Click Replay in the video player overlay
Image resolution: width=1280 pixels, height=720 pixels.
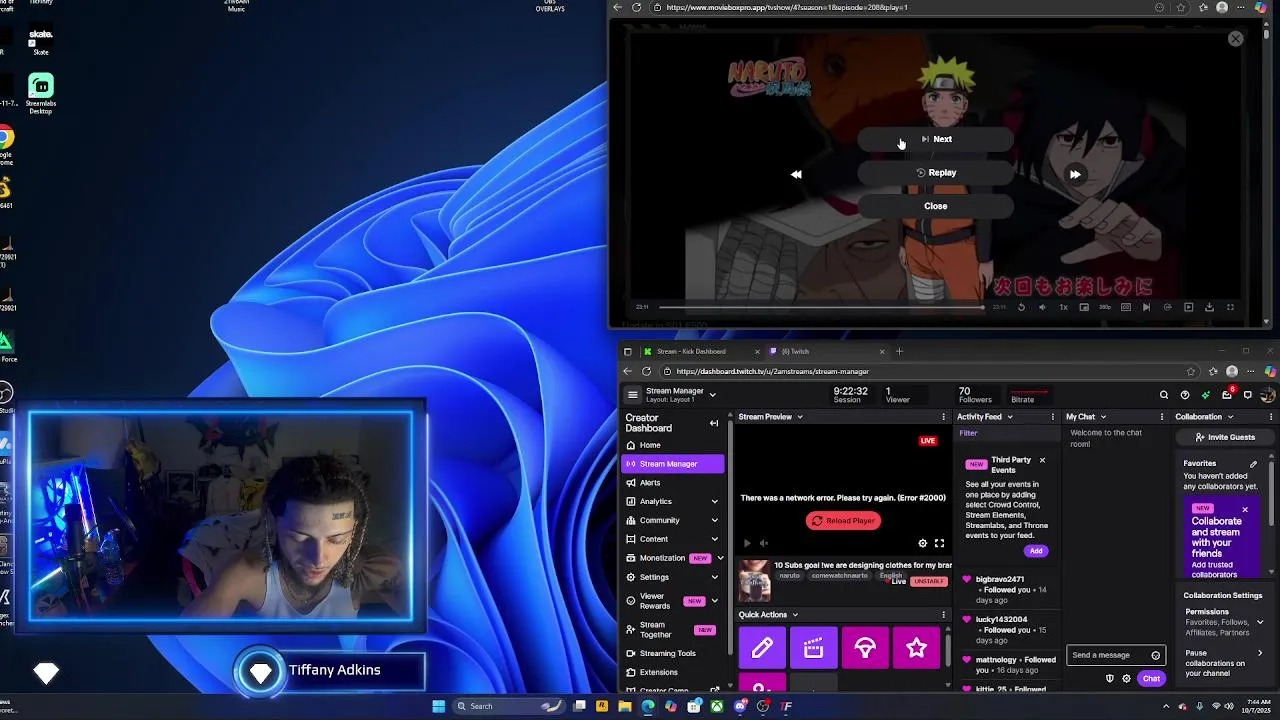[x=936, y=172]
